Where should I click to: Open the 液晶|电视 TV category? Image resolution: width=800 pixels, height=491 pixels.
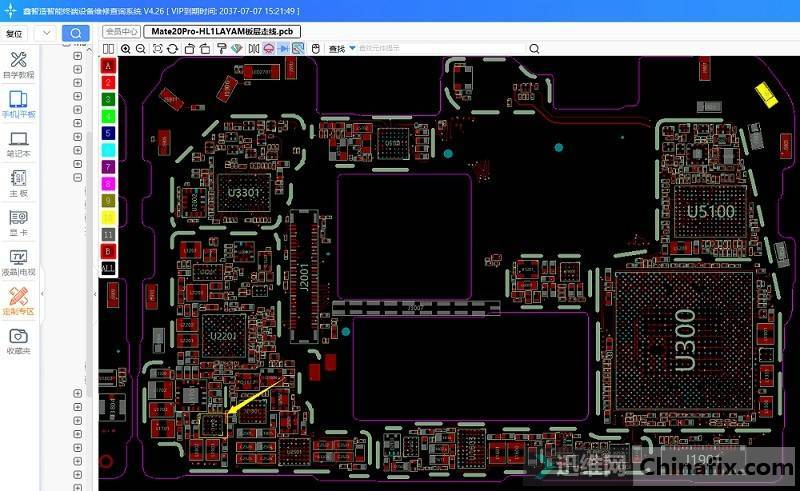pyautogui.click(x=19, y=262)
